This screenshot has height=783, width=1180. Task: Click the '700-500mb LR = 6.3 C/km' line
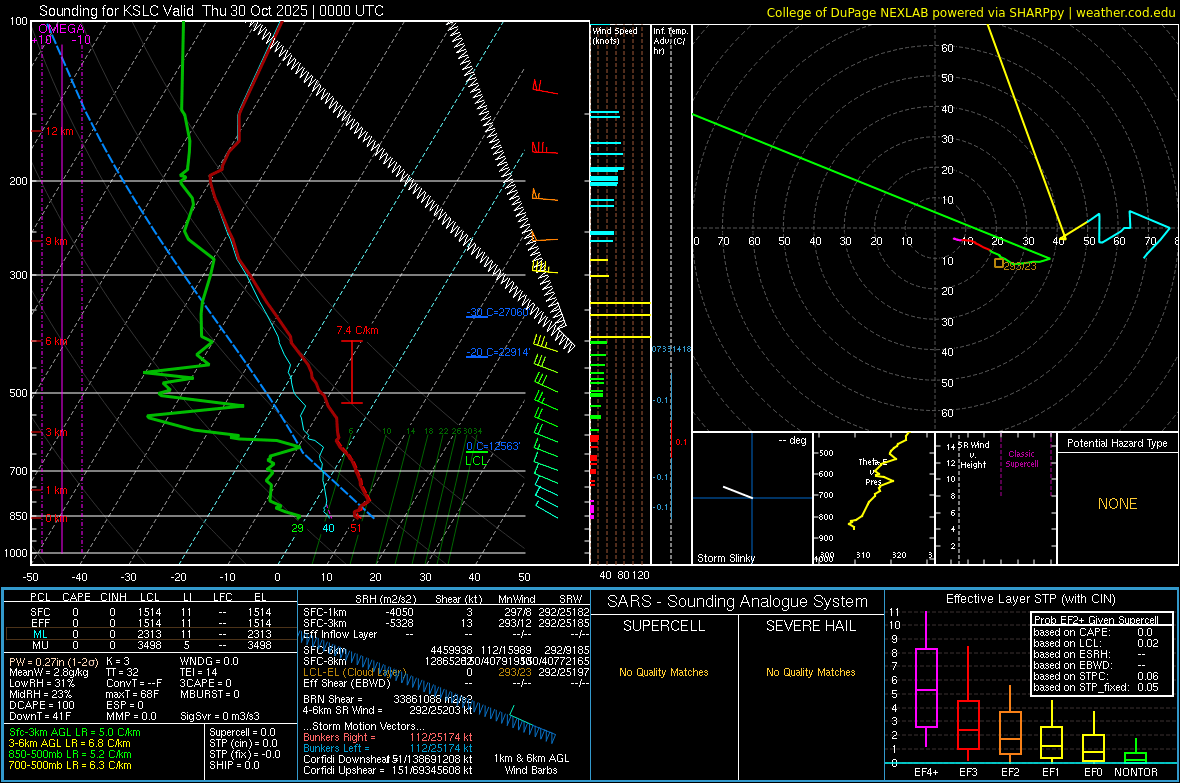[70, 766]
